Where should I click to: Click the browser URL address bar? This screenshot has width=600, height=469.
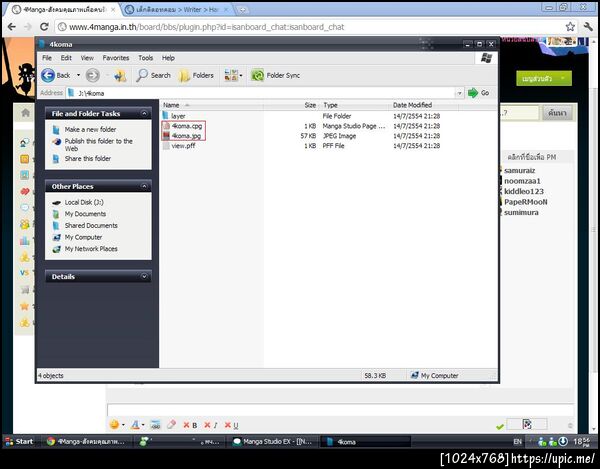tap(310, 27)
